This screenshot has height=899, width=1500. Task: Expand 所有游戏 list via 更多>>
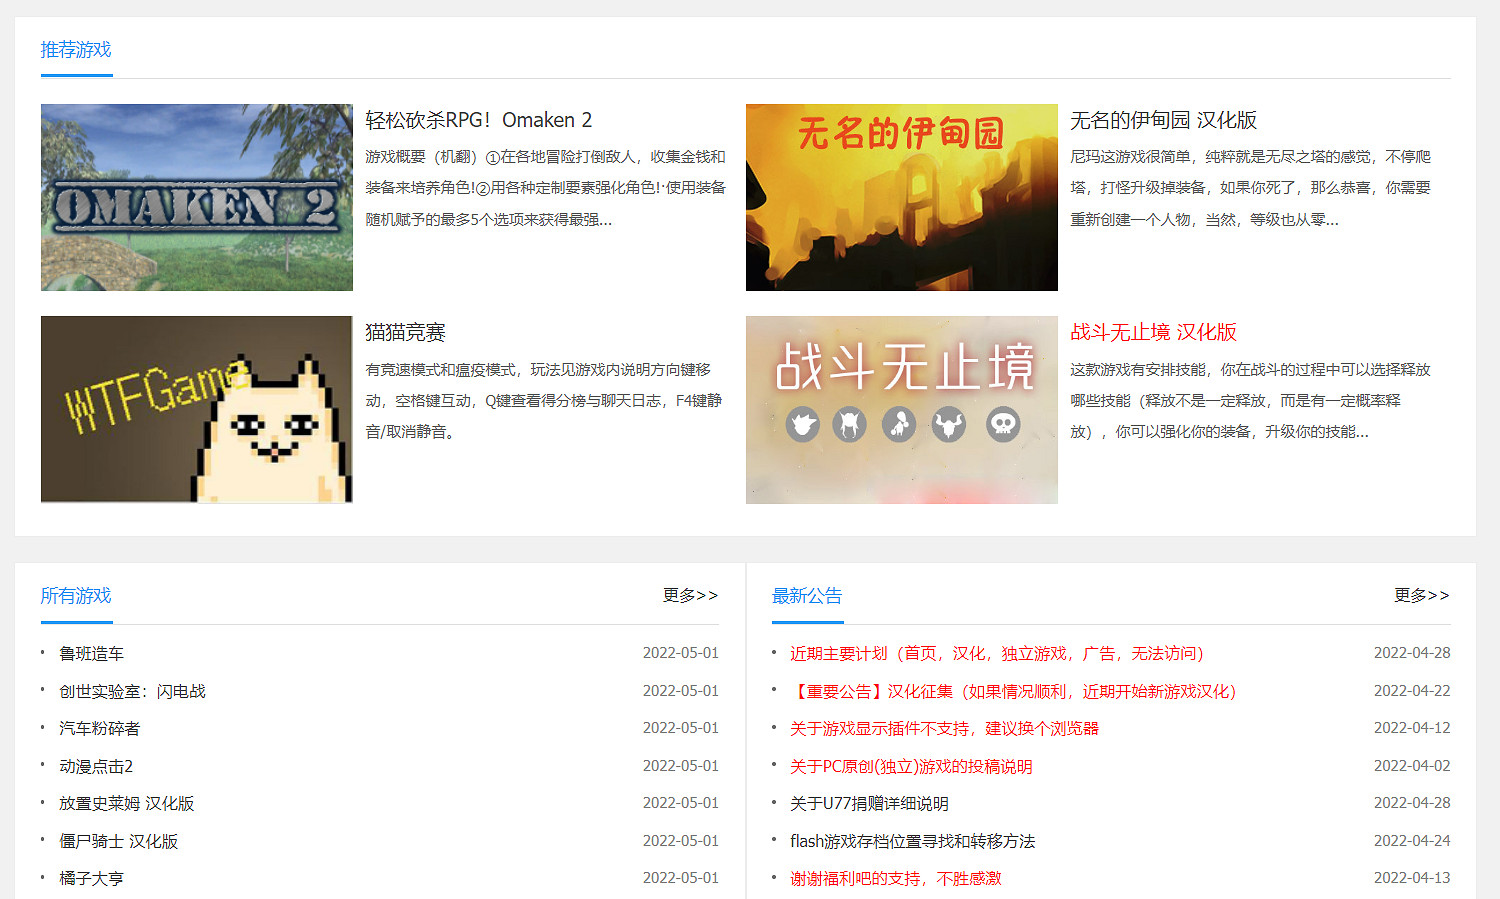(689, 595)
